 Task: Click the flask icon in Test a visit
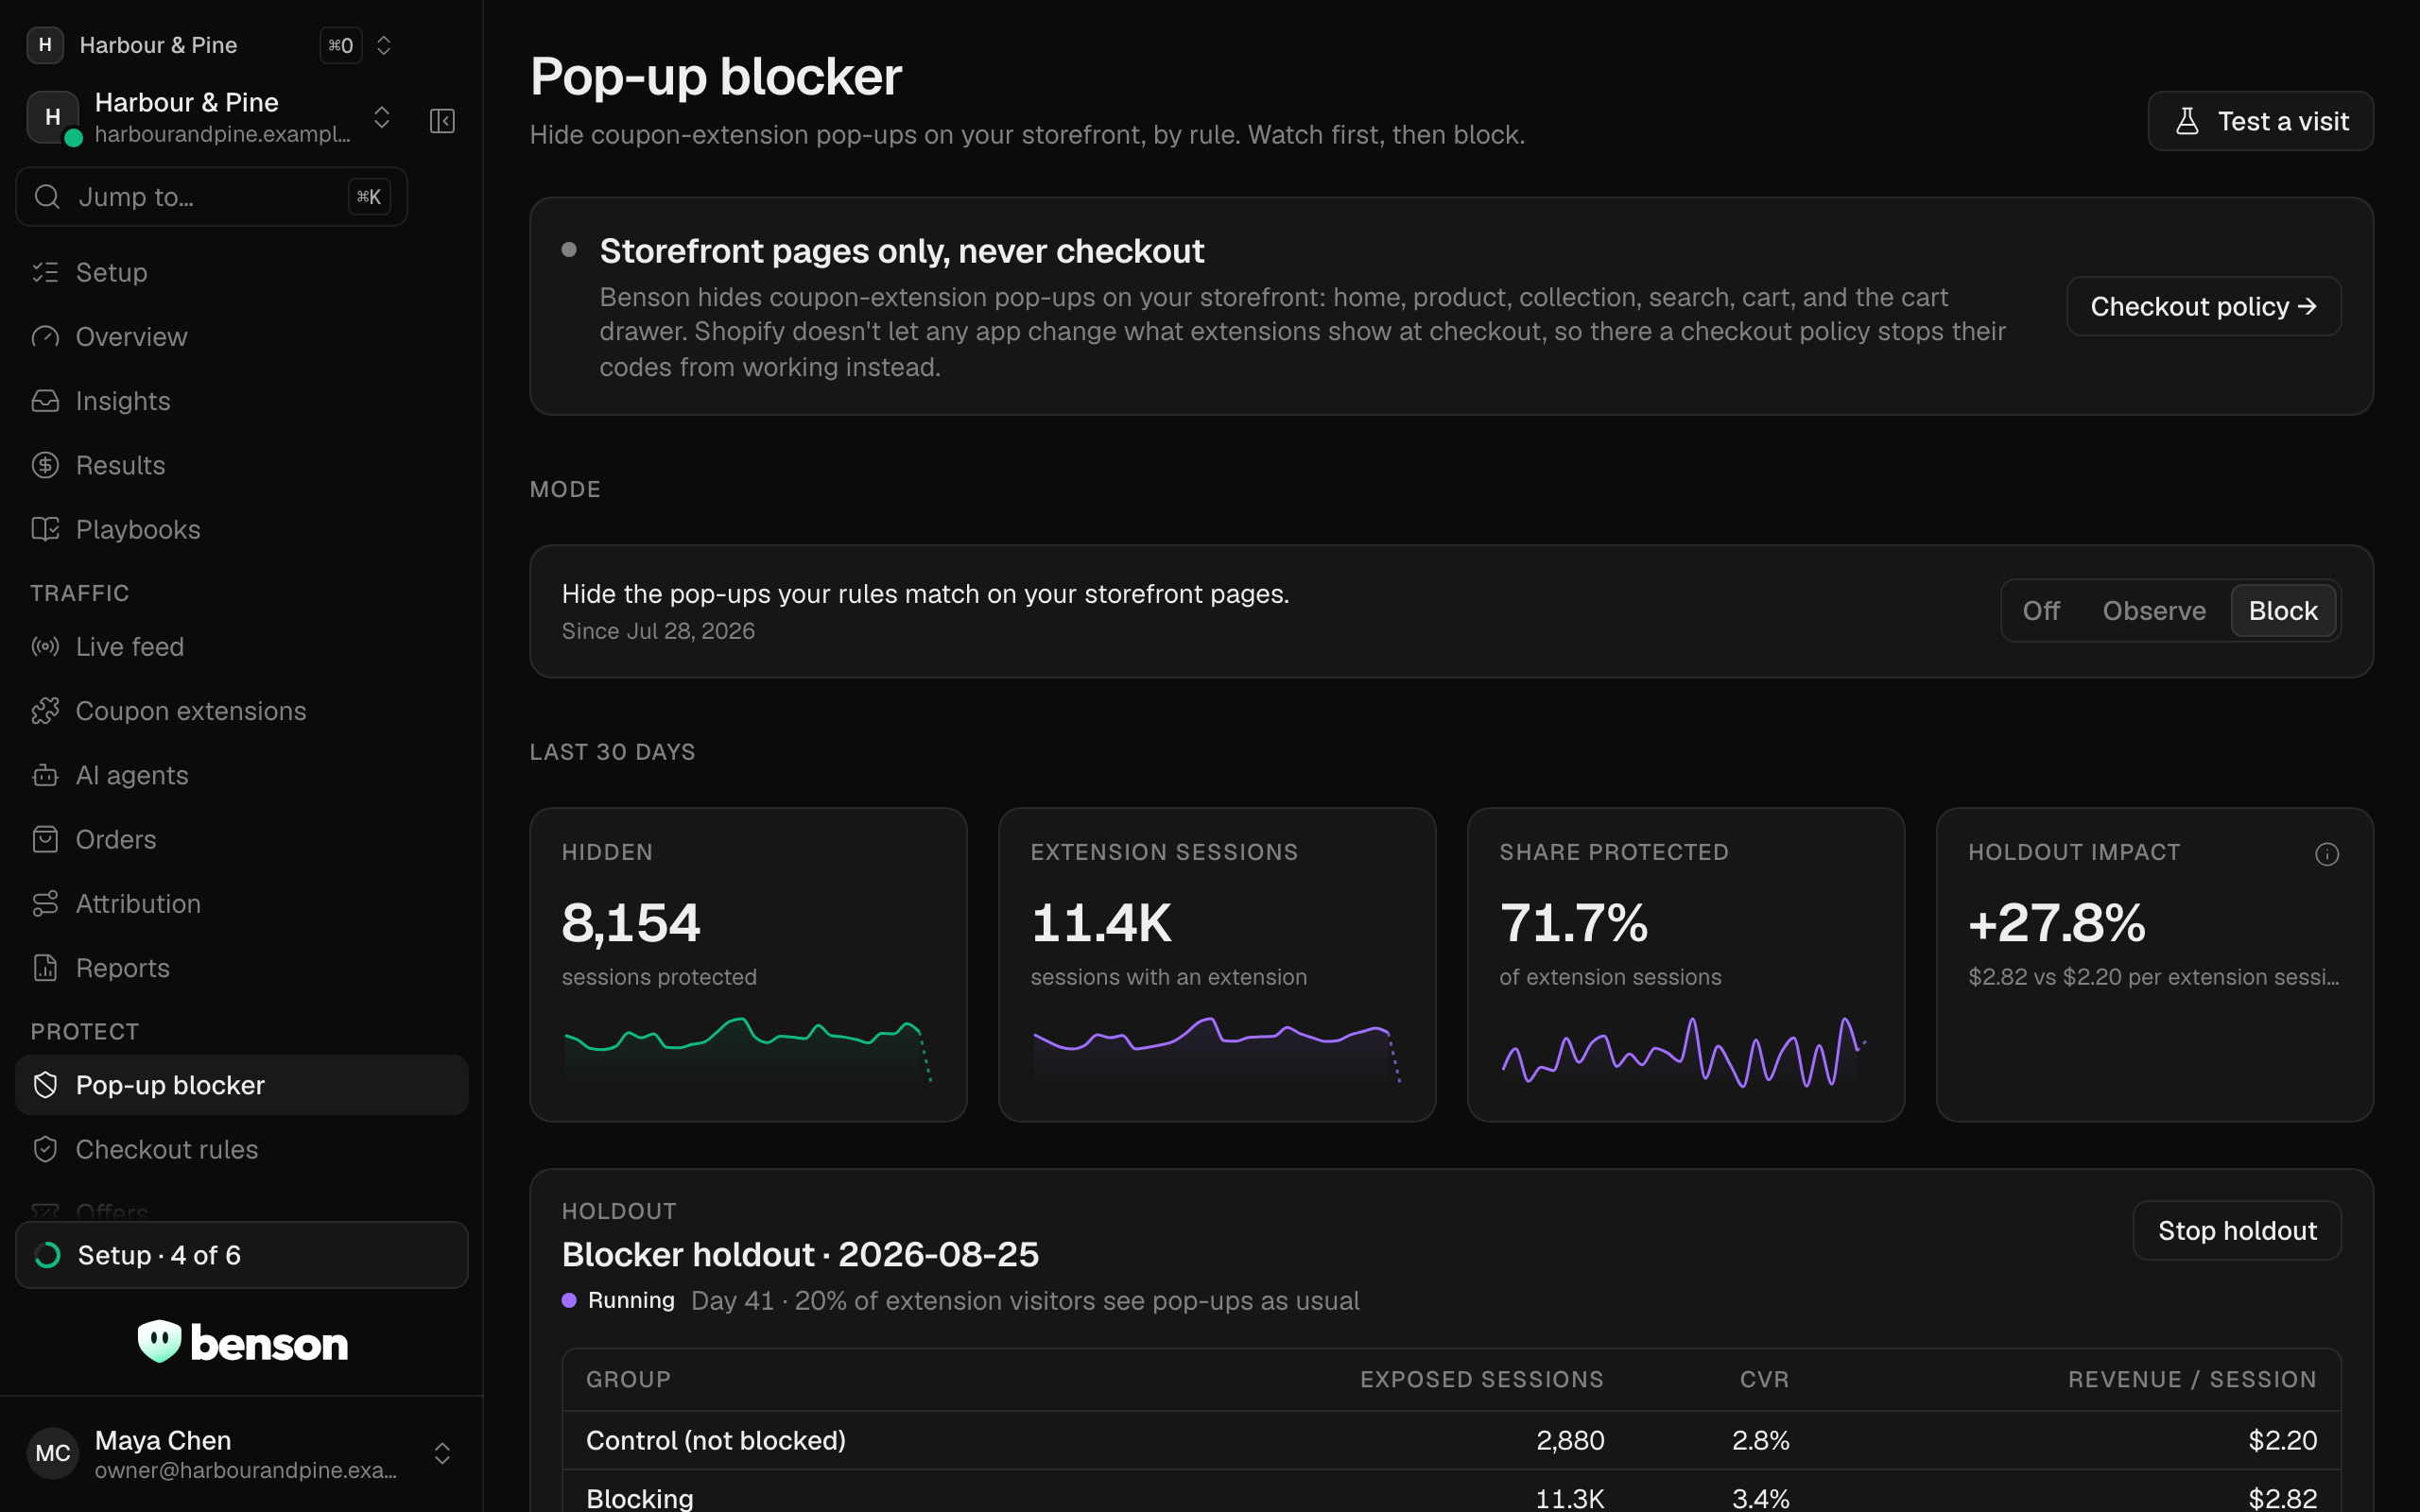pyautogui.click(x=2187, y=121)
